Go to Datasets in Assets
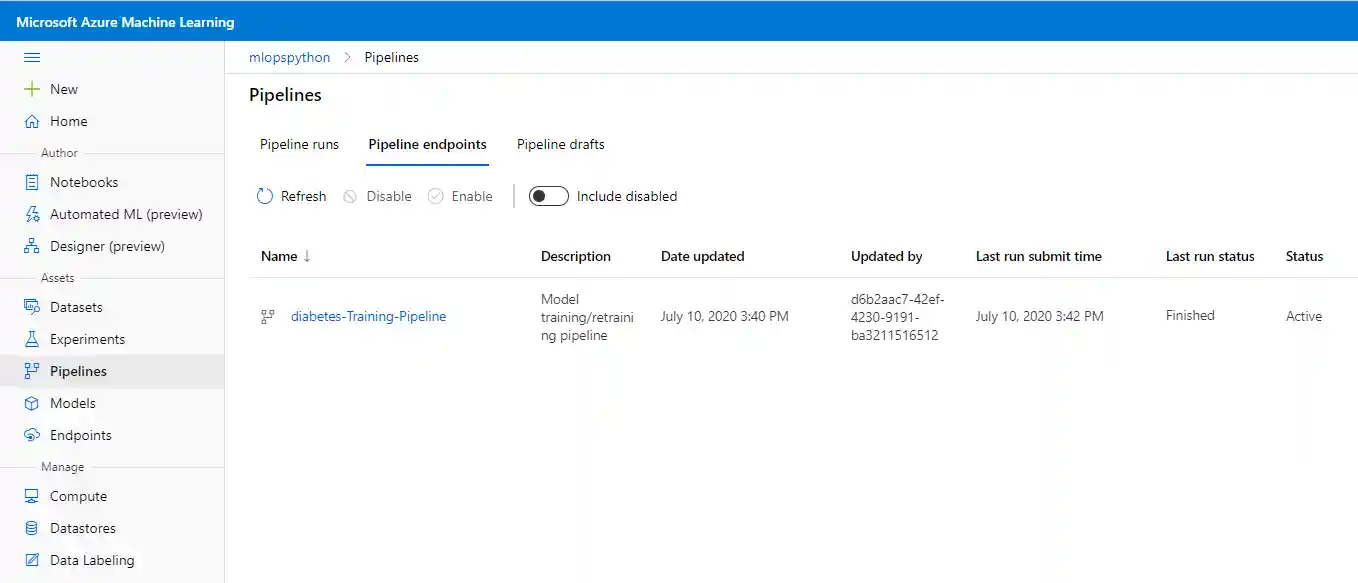1358x583 pixels. pos(76,307)
